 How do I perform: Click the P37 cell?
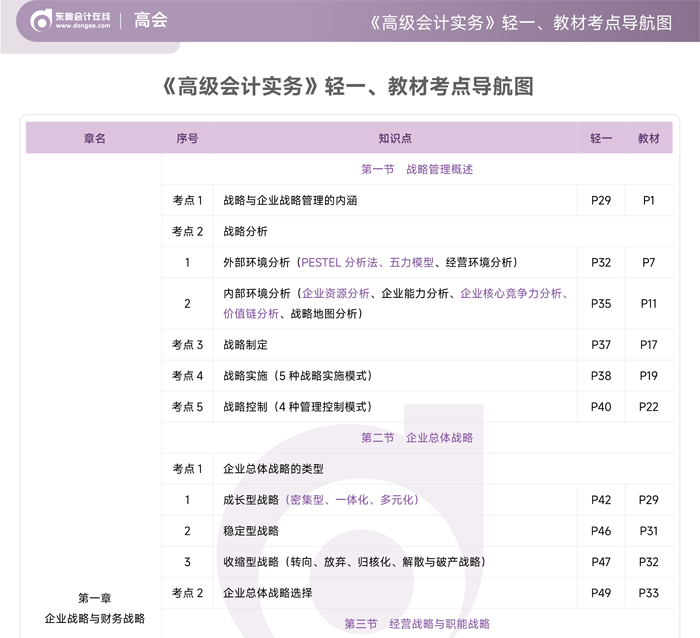click(x=601, y=345)
